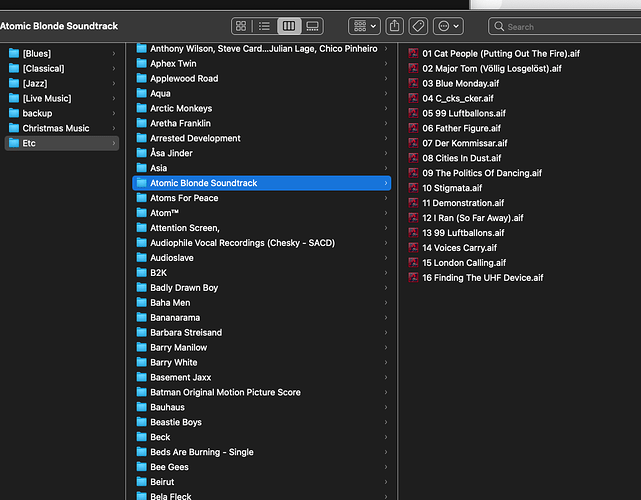641x500 pixels.
Task: Click the Edit Tags toolbar icon
Action: coord(418,26)
